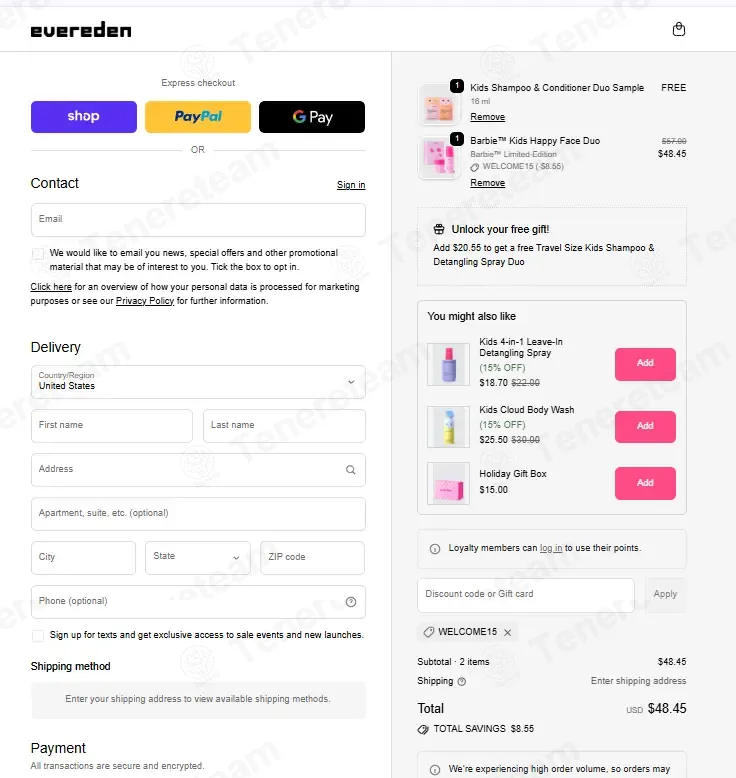Enable the sign up for texts checkbox
This screenshot has height=778, width=736.
click(x=38, y=636)
